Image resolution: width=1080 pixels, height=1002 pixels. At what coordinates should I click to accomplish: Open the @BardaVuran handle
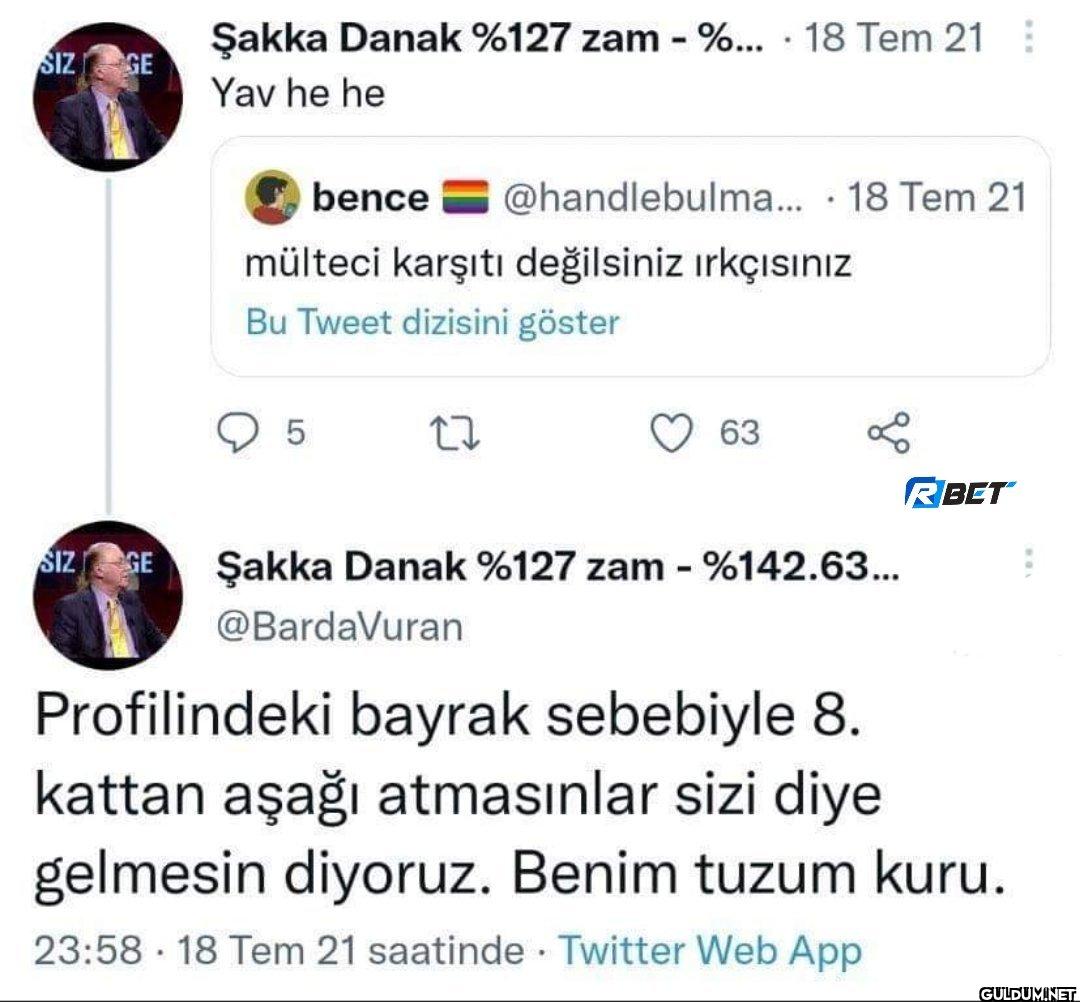pyautogui.click(x=340, y=627)
